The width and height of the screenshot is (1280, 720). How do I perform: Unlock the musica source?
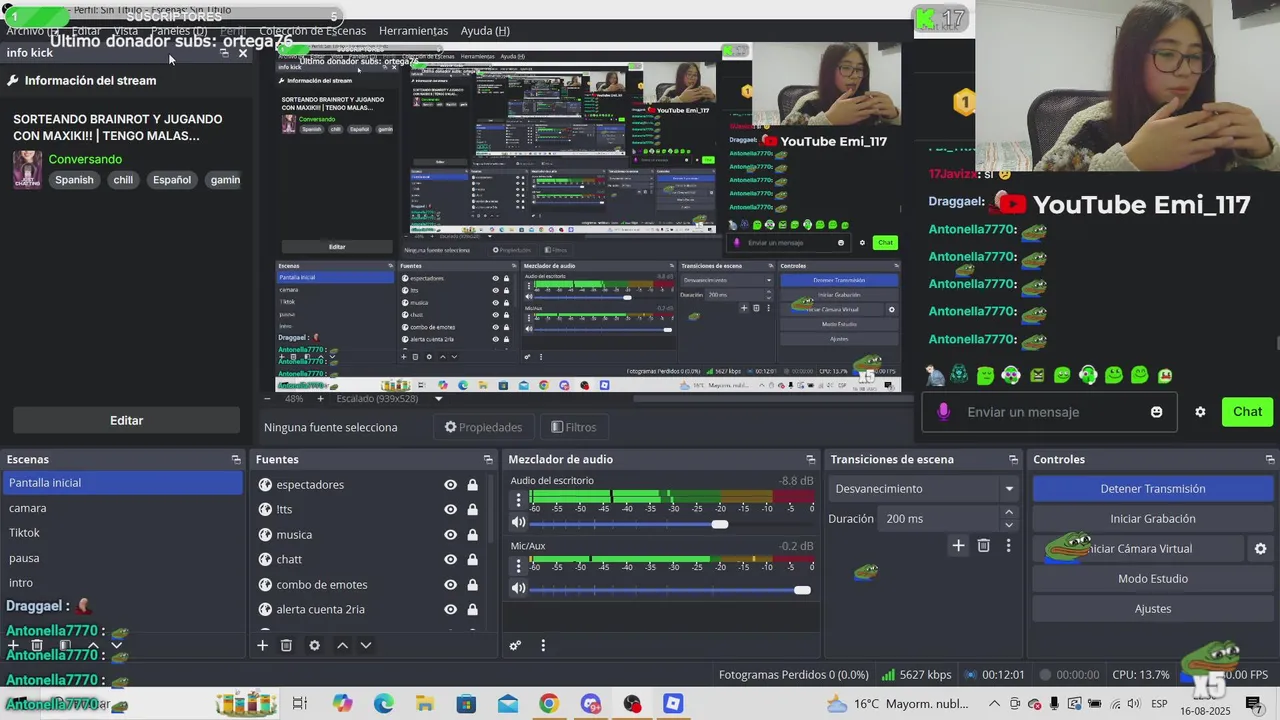pos(472,535)
